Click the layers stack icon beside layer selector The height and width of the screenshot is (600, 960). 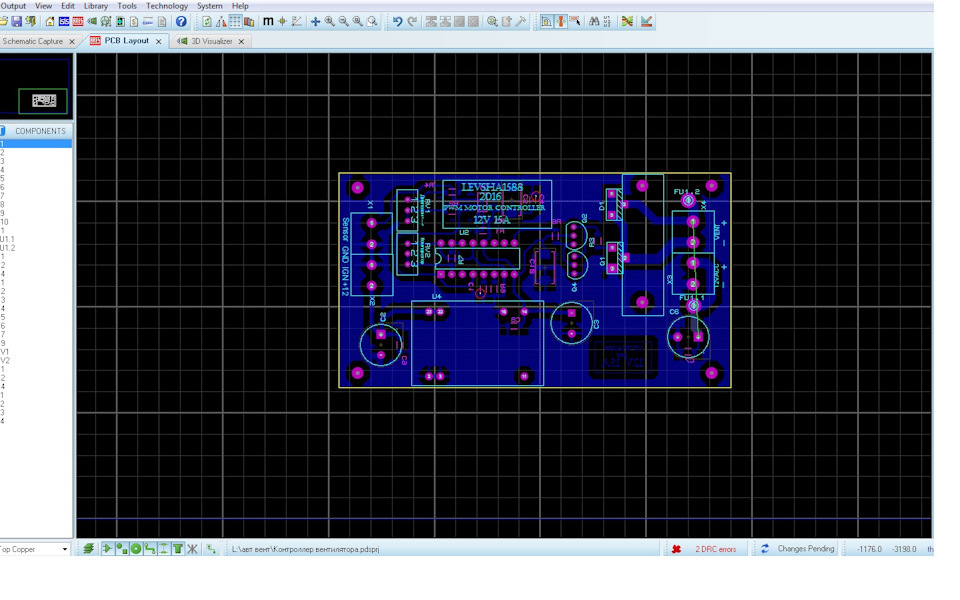click(89, 549)
